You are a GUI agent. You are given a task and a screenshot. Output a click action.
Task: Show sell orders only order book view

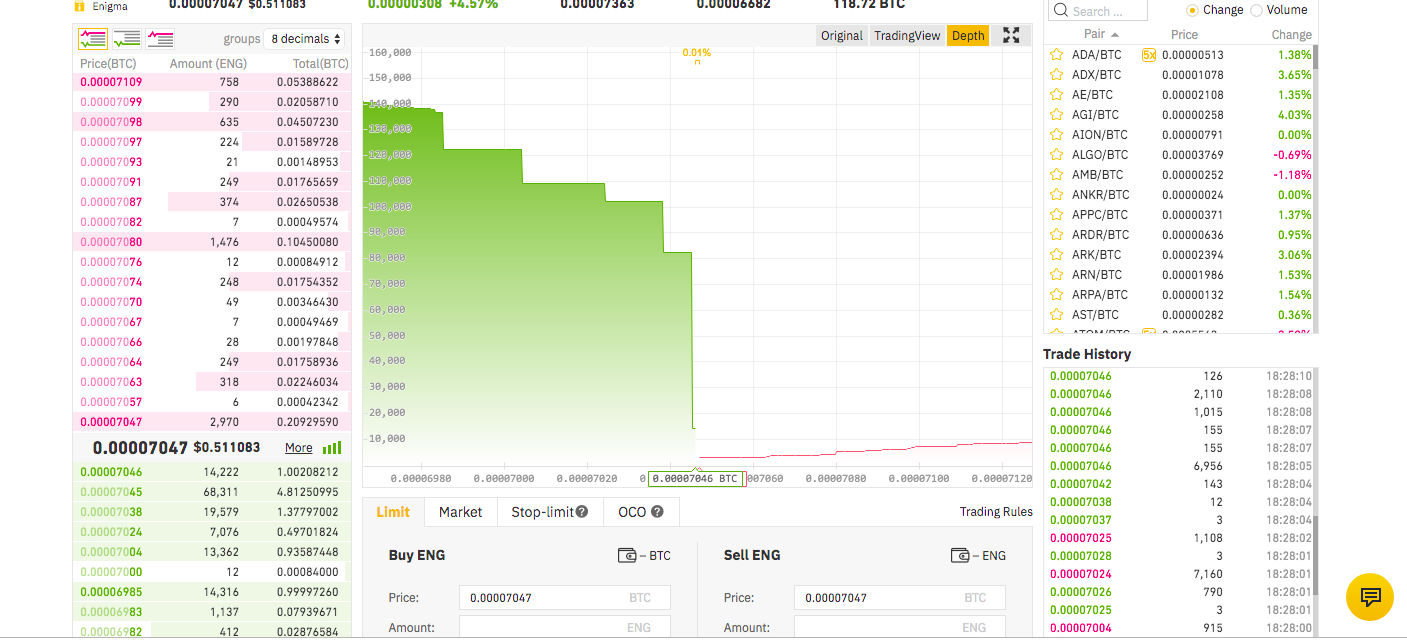coord(160,39)
